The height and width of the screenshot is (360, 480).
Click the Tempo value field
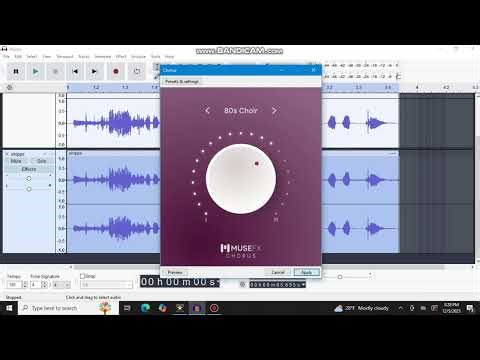coord(14,285)
